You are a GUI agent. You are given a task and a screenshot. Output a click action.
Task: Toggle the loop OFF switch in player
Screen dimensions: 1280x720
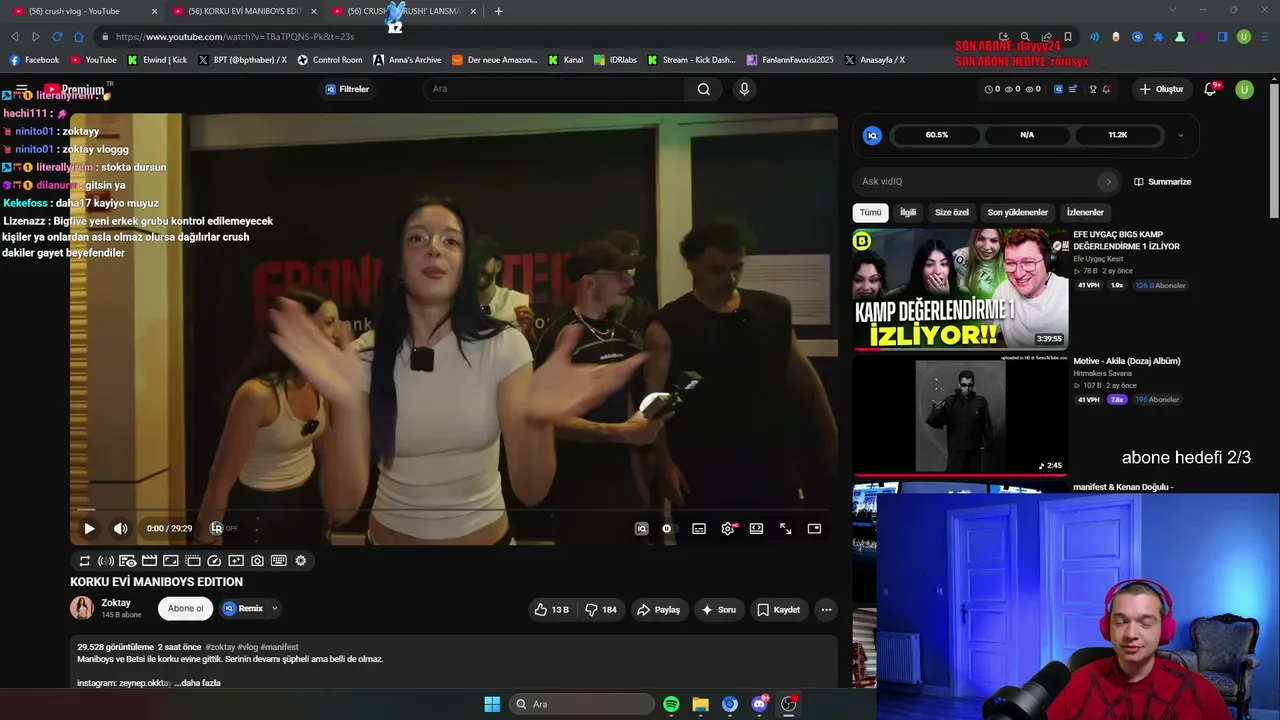pos(223,528)
